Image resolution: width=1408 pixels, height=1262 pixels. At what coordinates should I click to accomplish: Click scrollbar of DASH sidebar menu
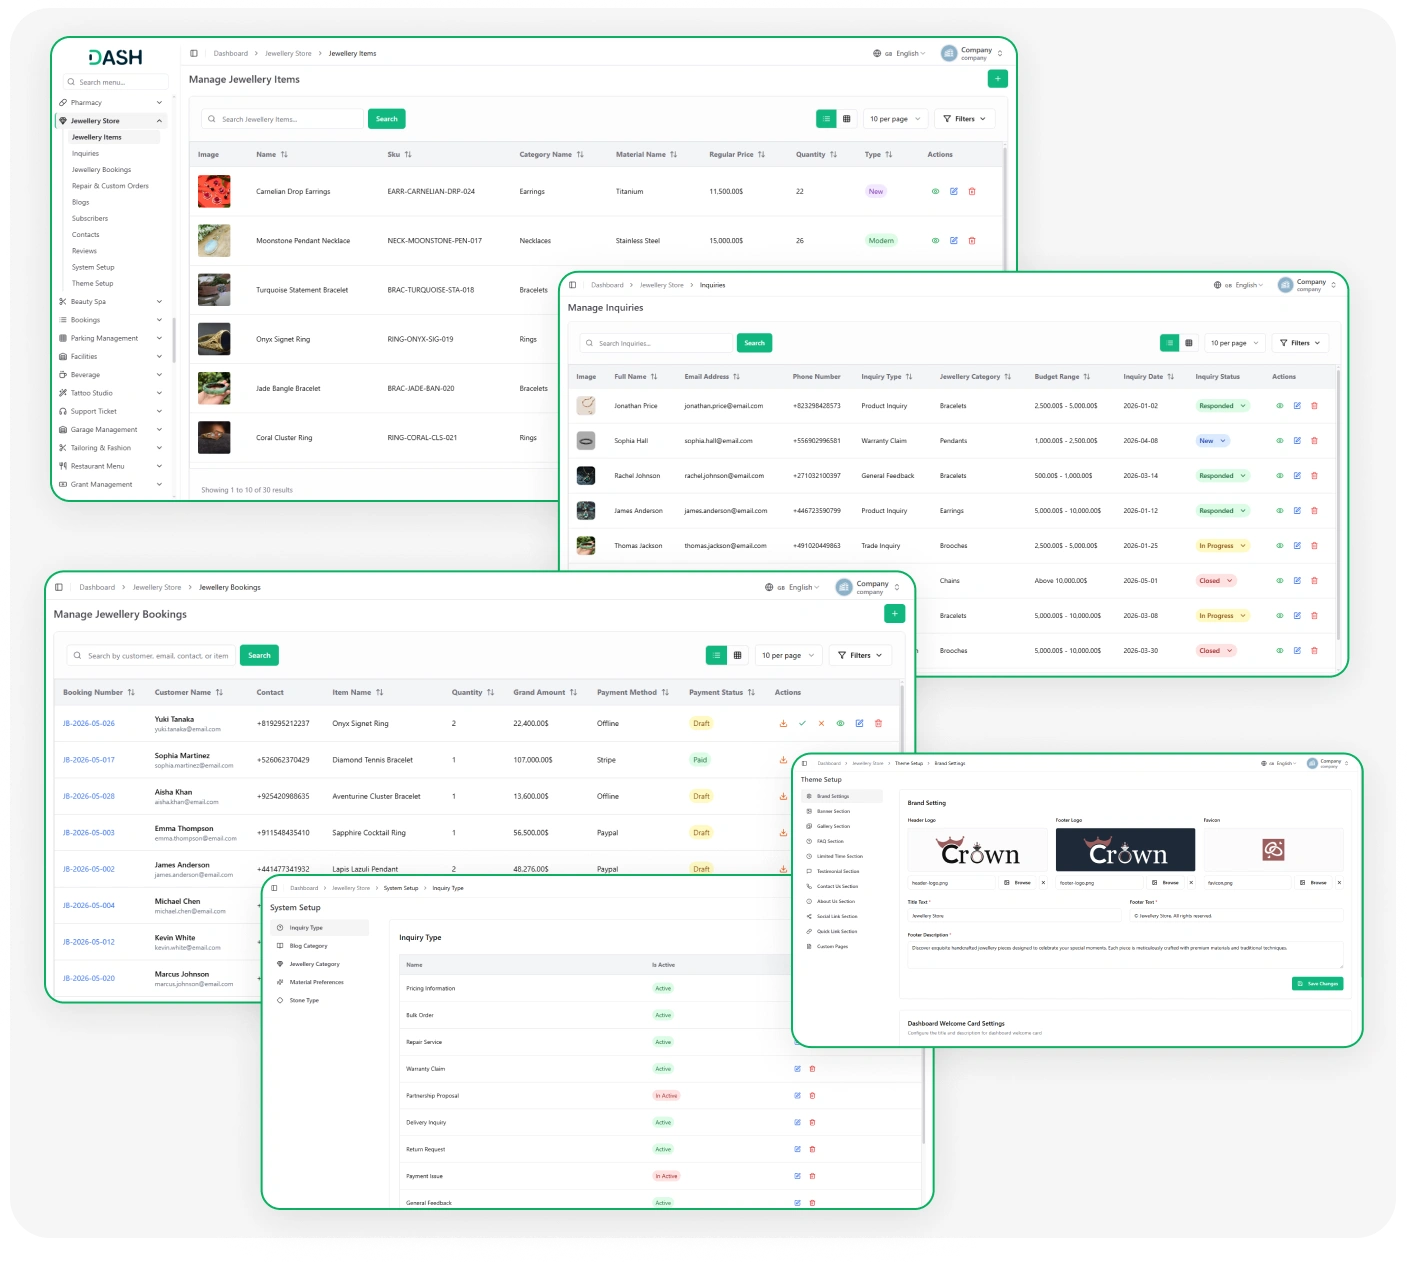174,340
